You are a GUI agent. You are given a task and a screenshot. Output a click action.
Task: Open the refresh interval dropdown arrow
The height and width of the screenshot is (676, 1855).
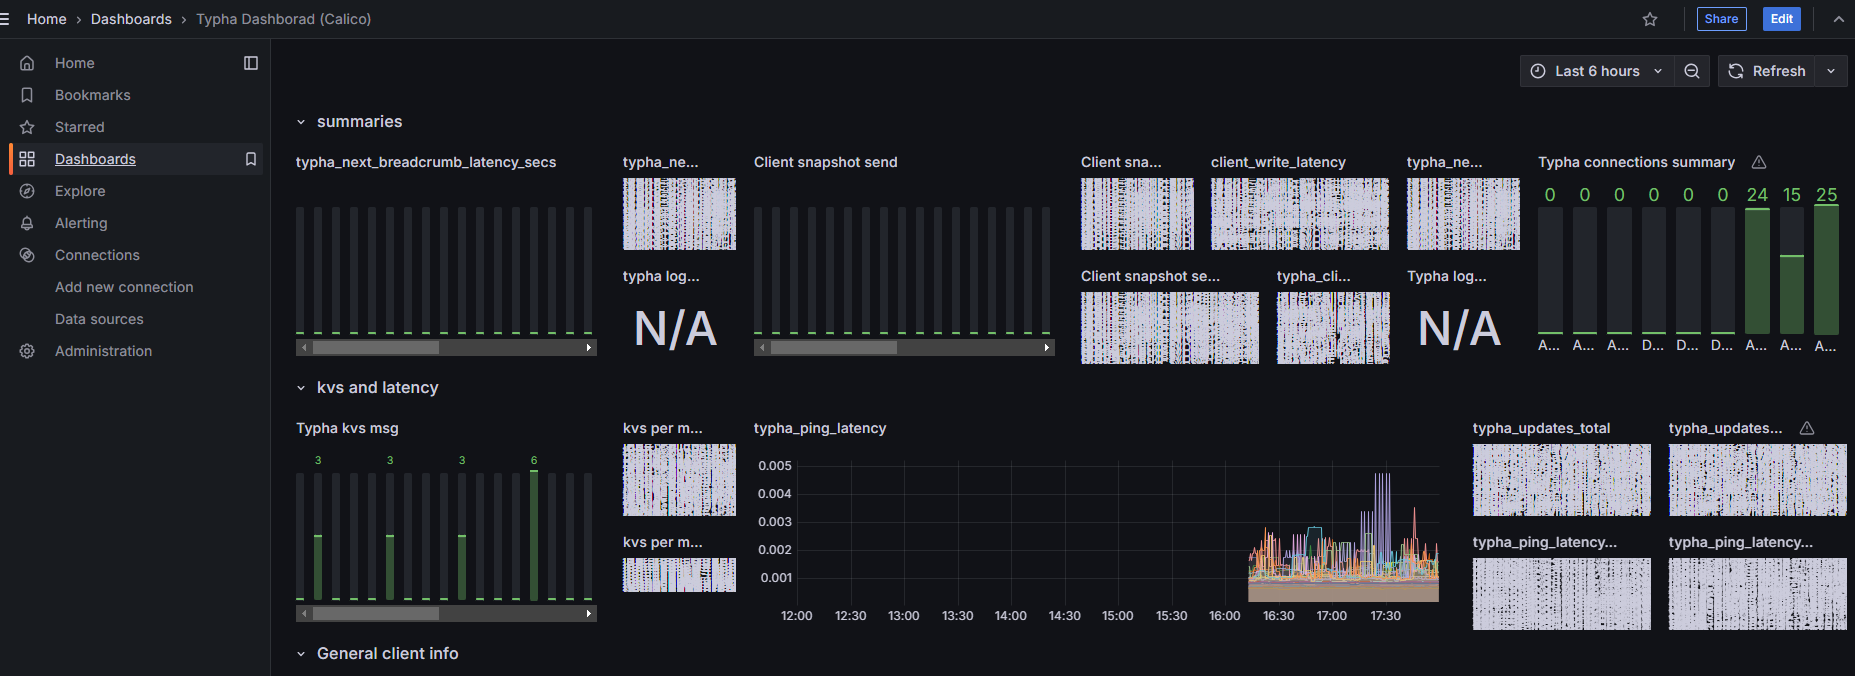[x=1831, y=71]
